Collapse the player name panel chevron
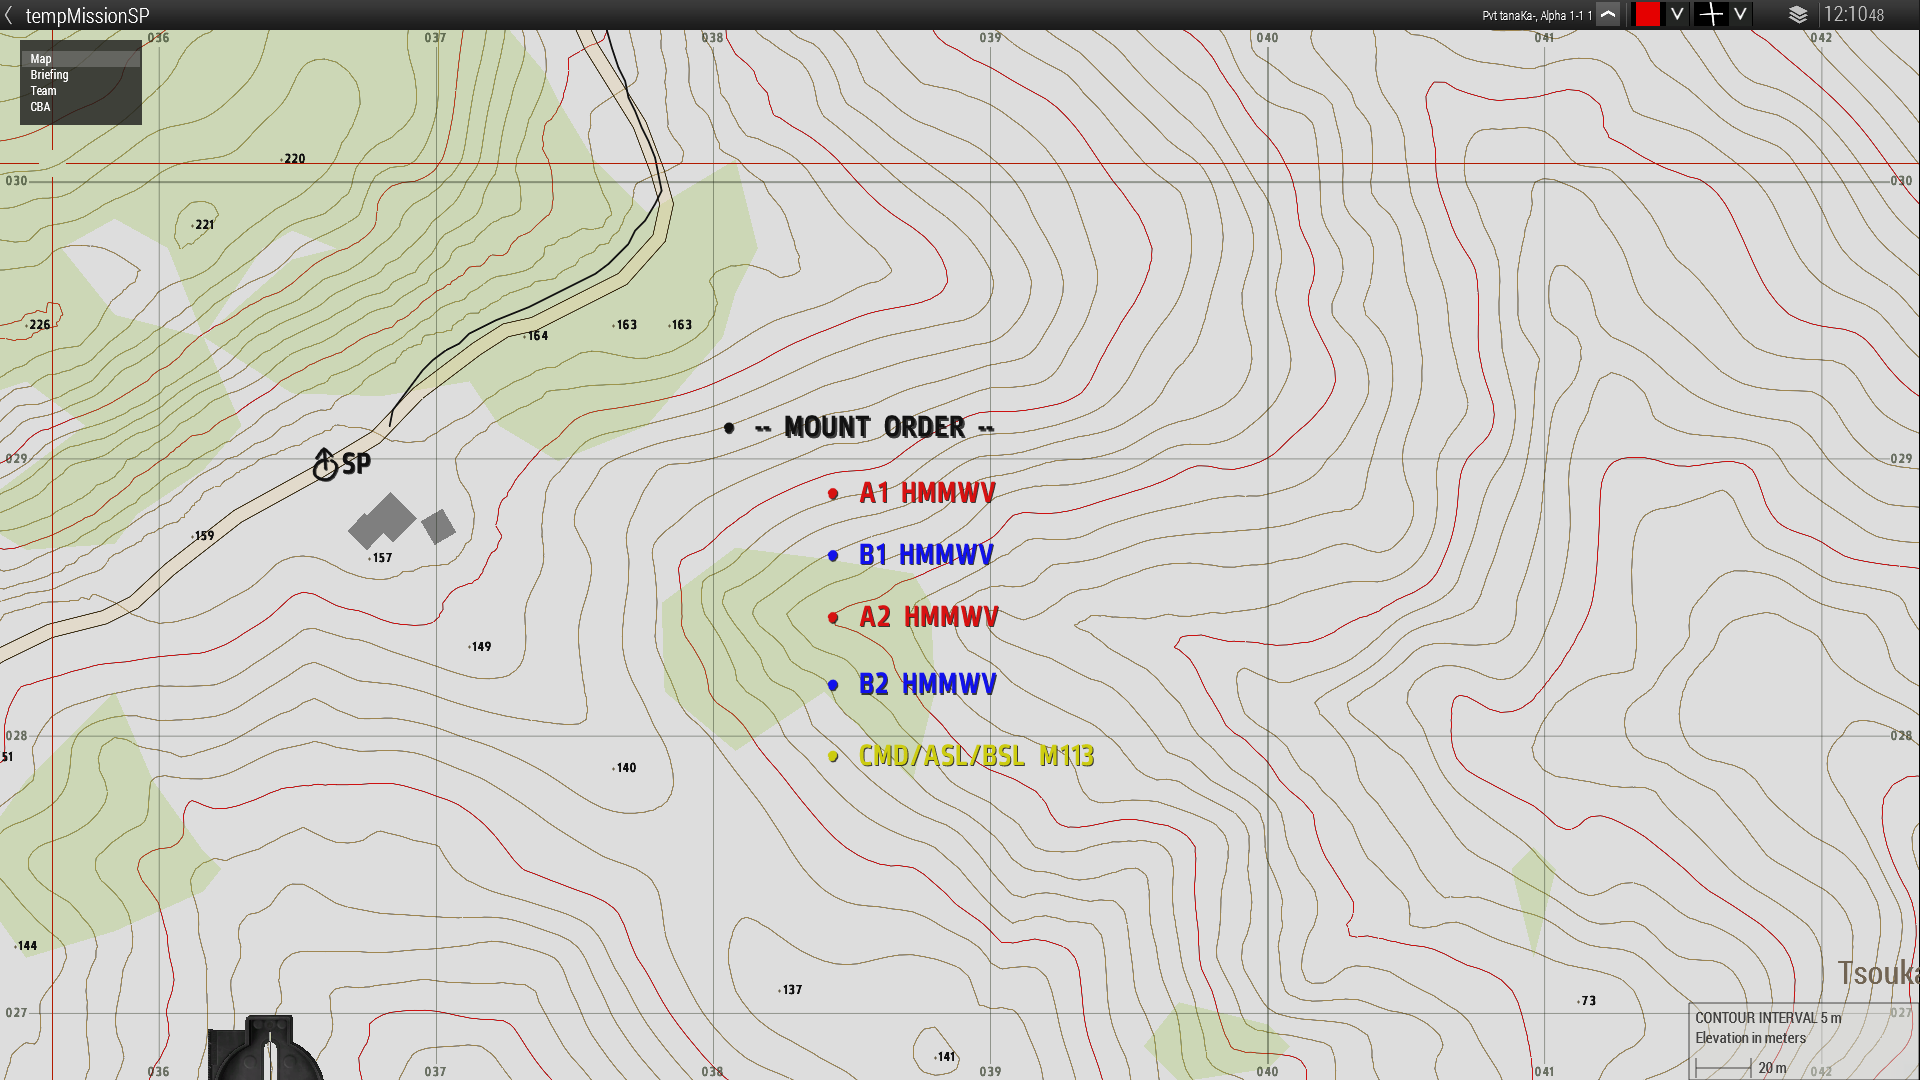 [1608, 15]
